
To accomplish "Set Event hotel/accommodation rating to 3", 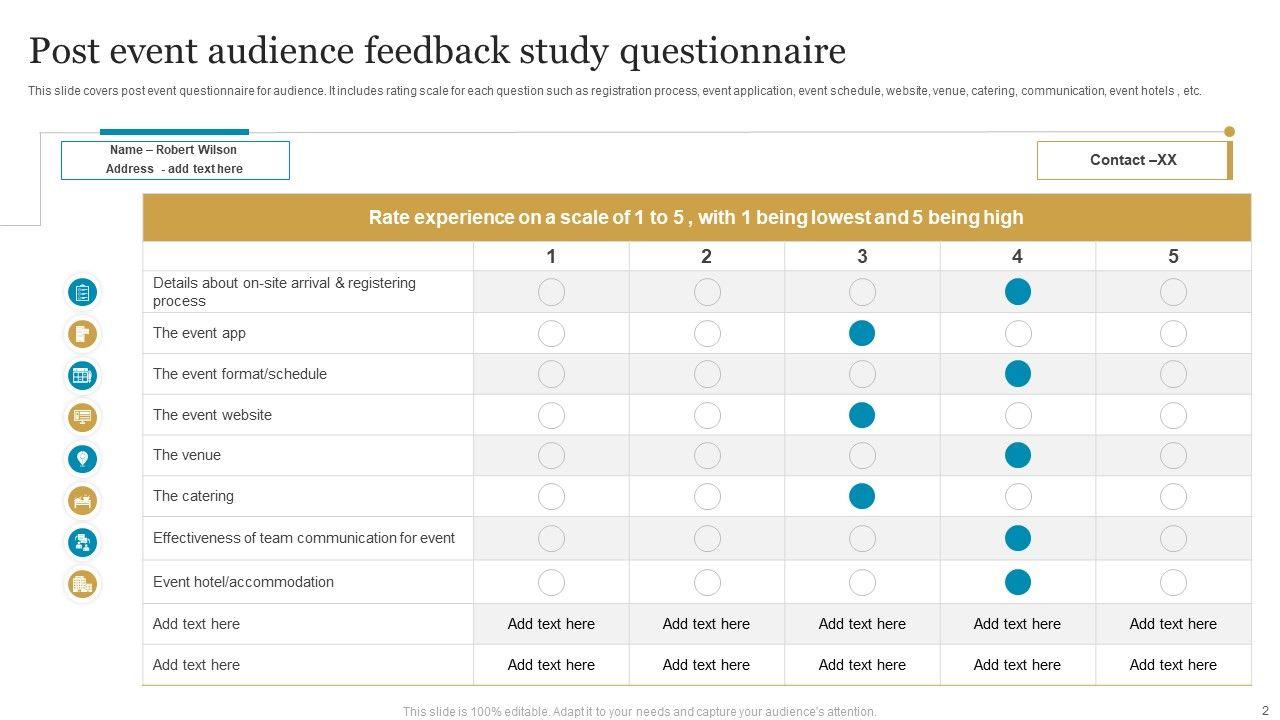I will [862, 582].
